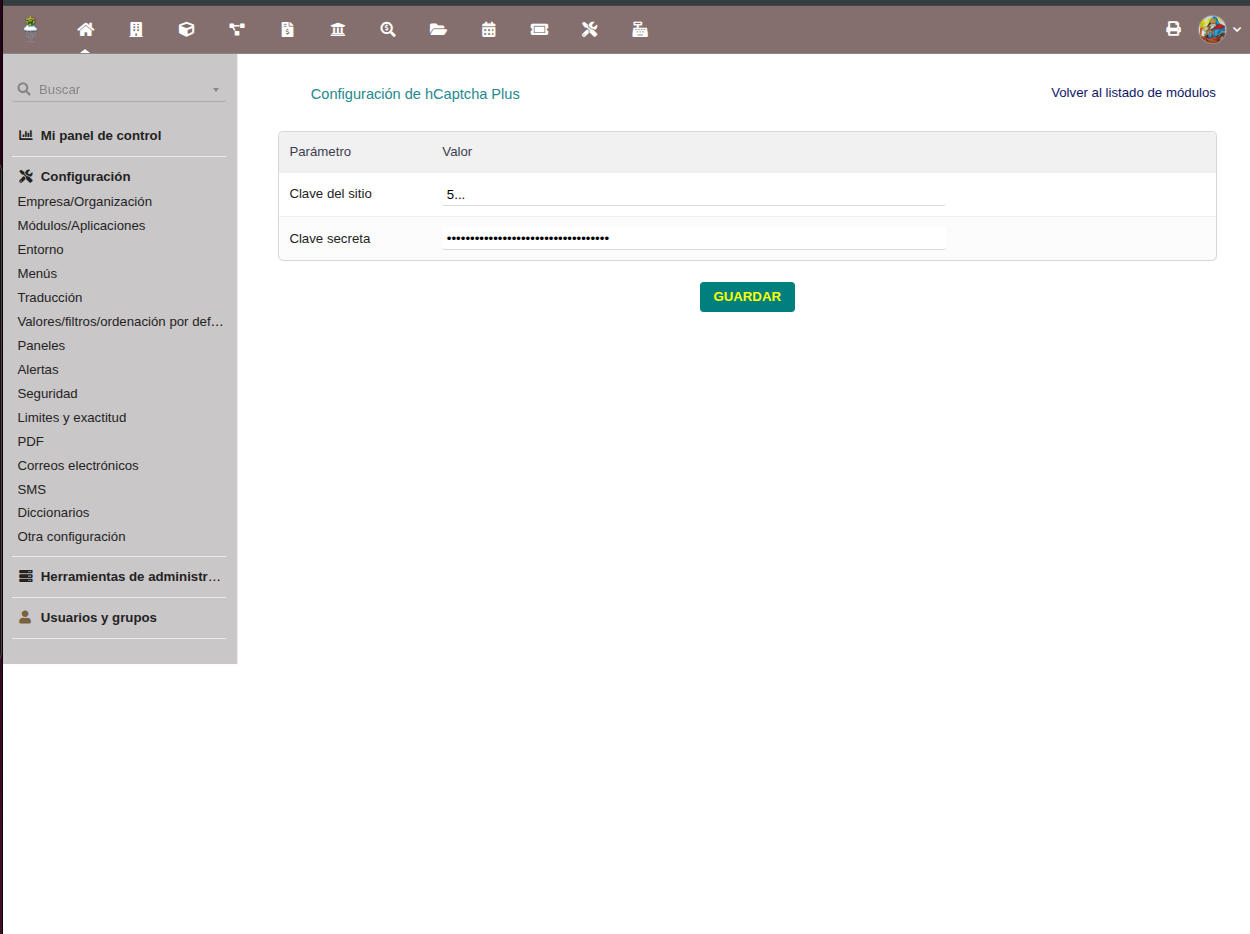Click the Parámetro column header
The image size is (1250, 934).
click(x=320, y=152)
